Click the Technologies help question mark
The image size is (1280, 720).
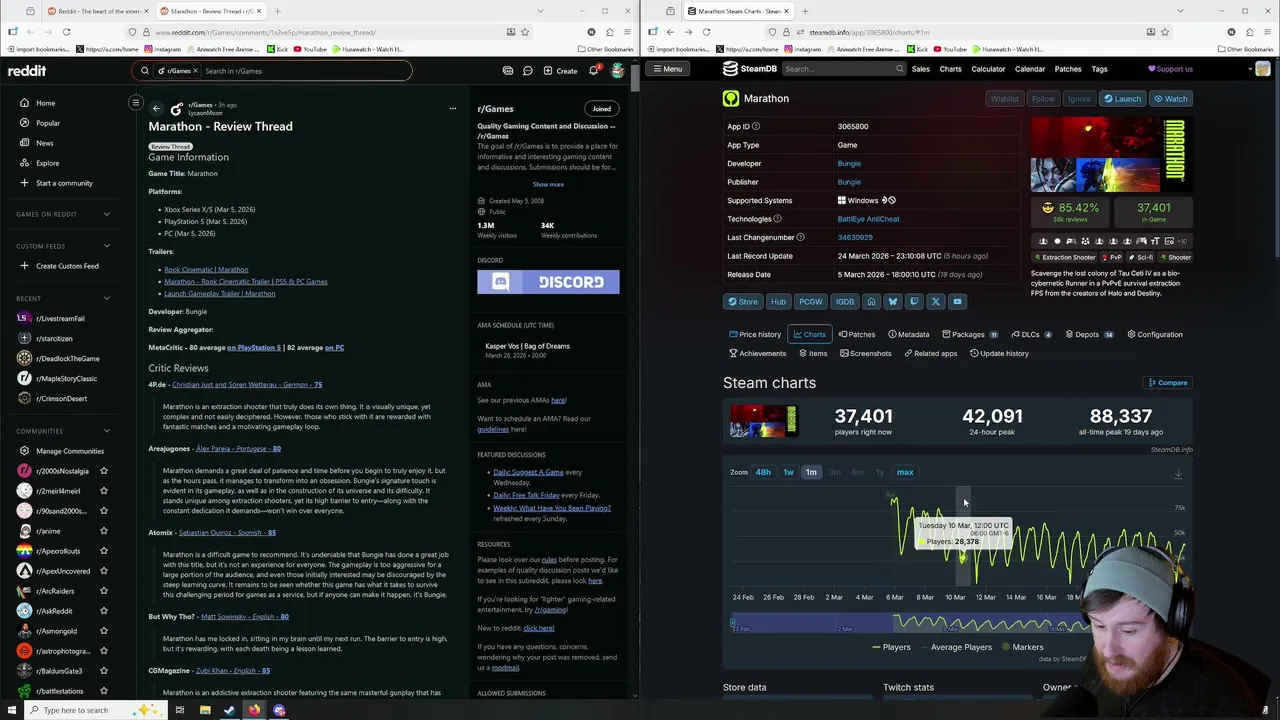point(777,219)
